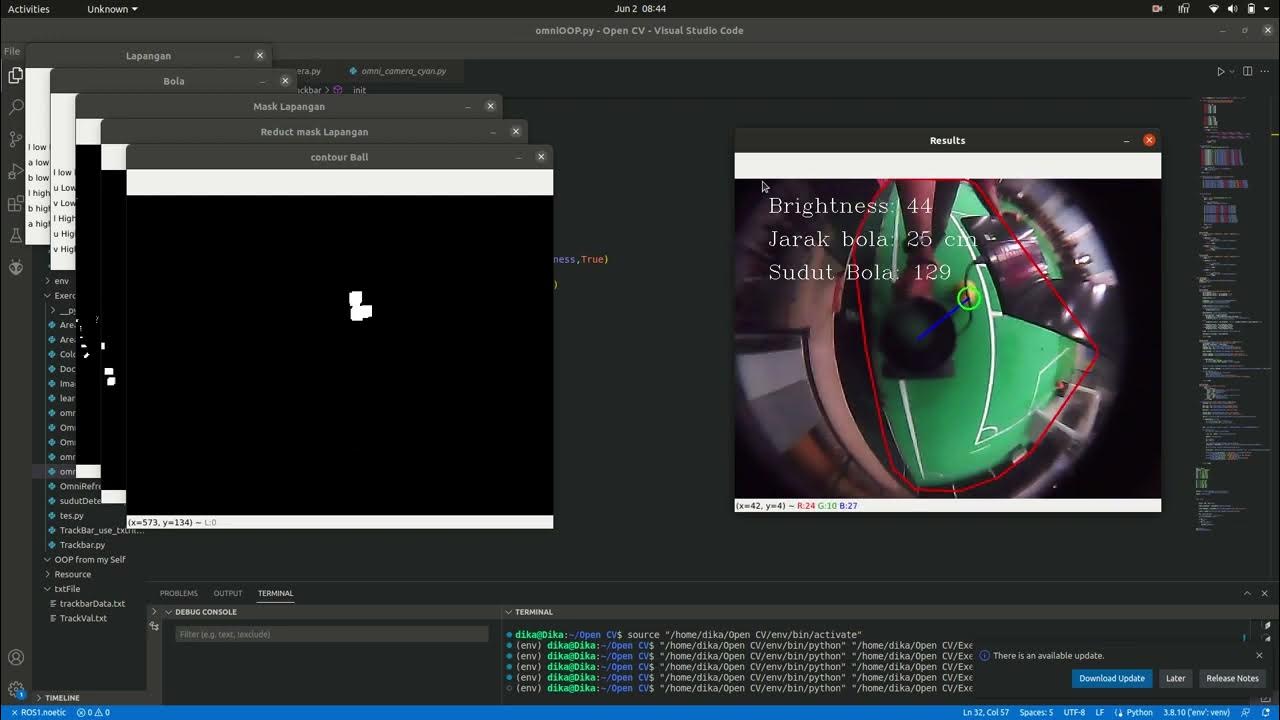The width and height of the screenshot is (1280, 720).
Task: Open the Extensions view
Action: tap(15, 203)
